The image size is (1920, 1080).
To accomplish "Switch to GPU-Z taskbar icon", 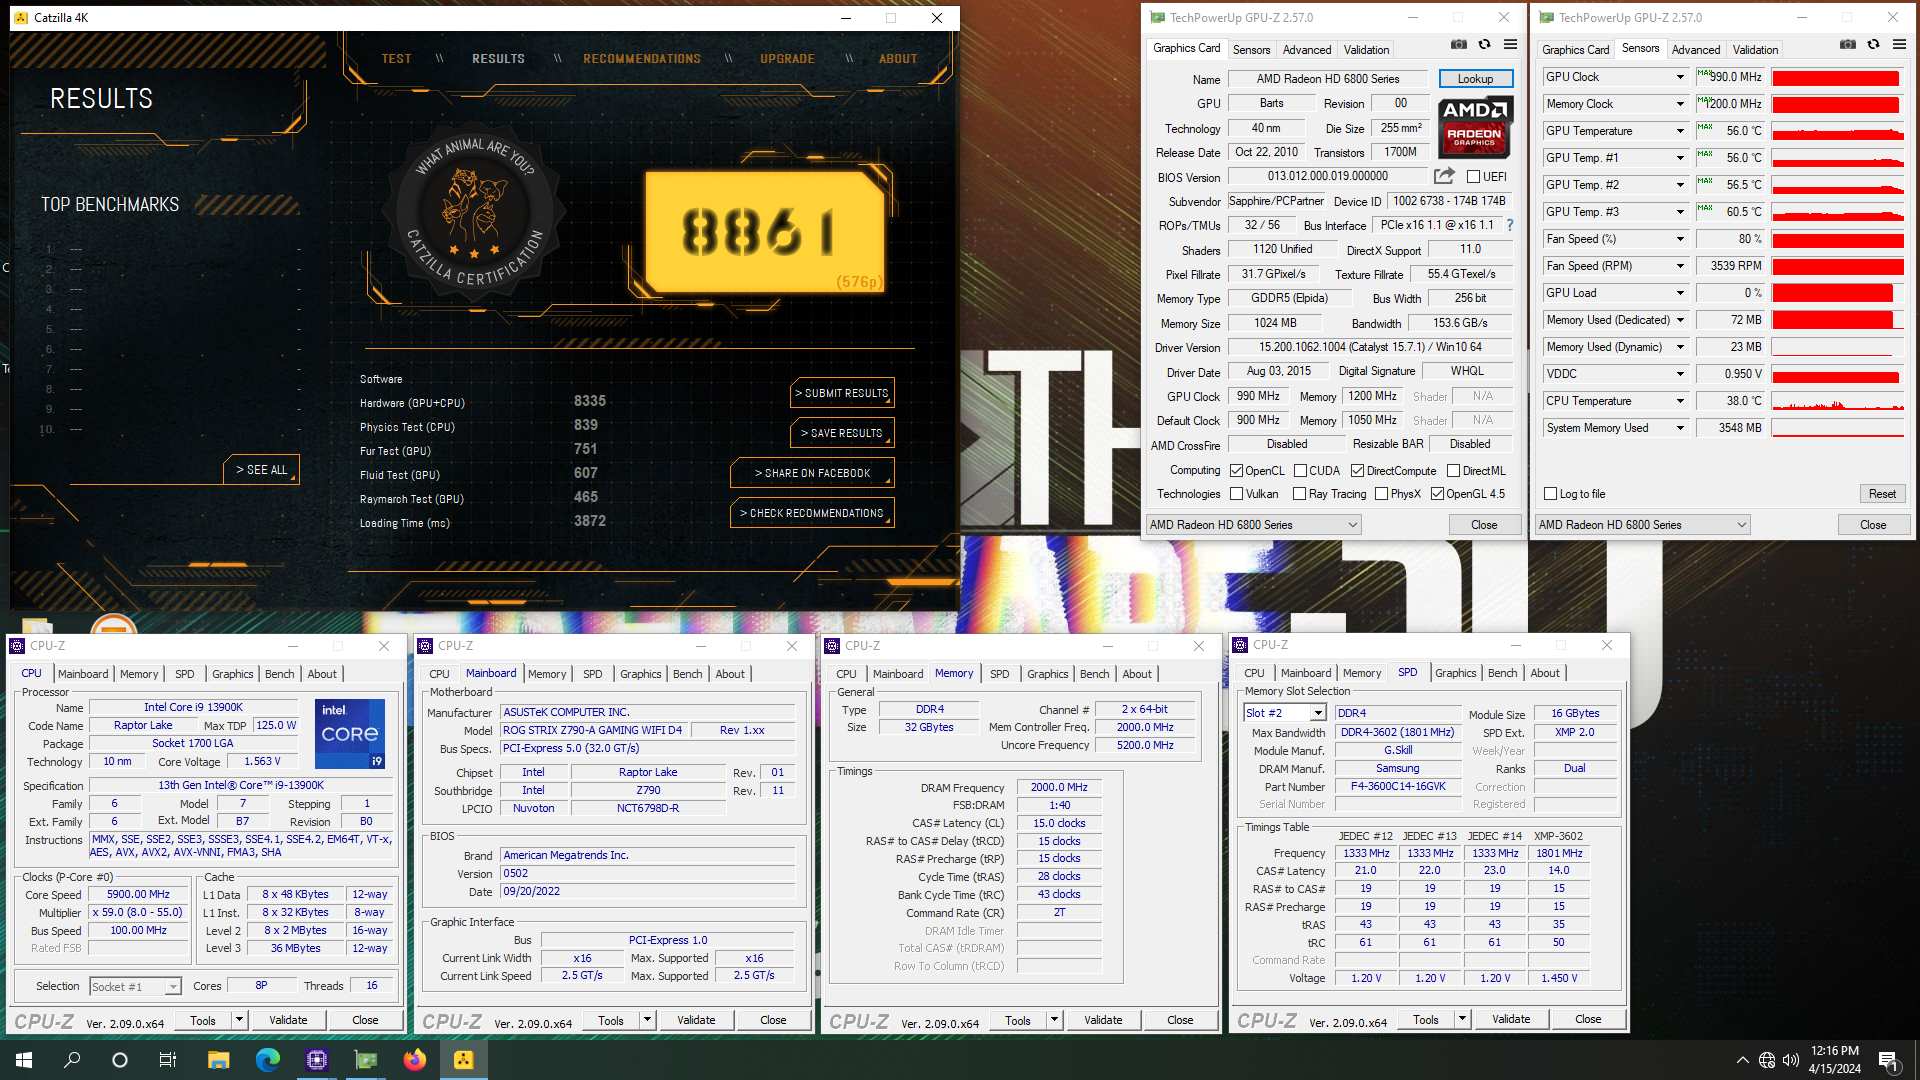I will coord(366,1060).
